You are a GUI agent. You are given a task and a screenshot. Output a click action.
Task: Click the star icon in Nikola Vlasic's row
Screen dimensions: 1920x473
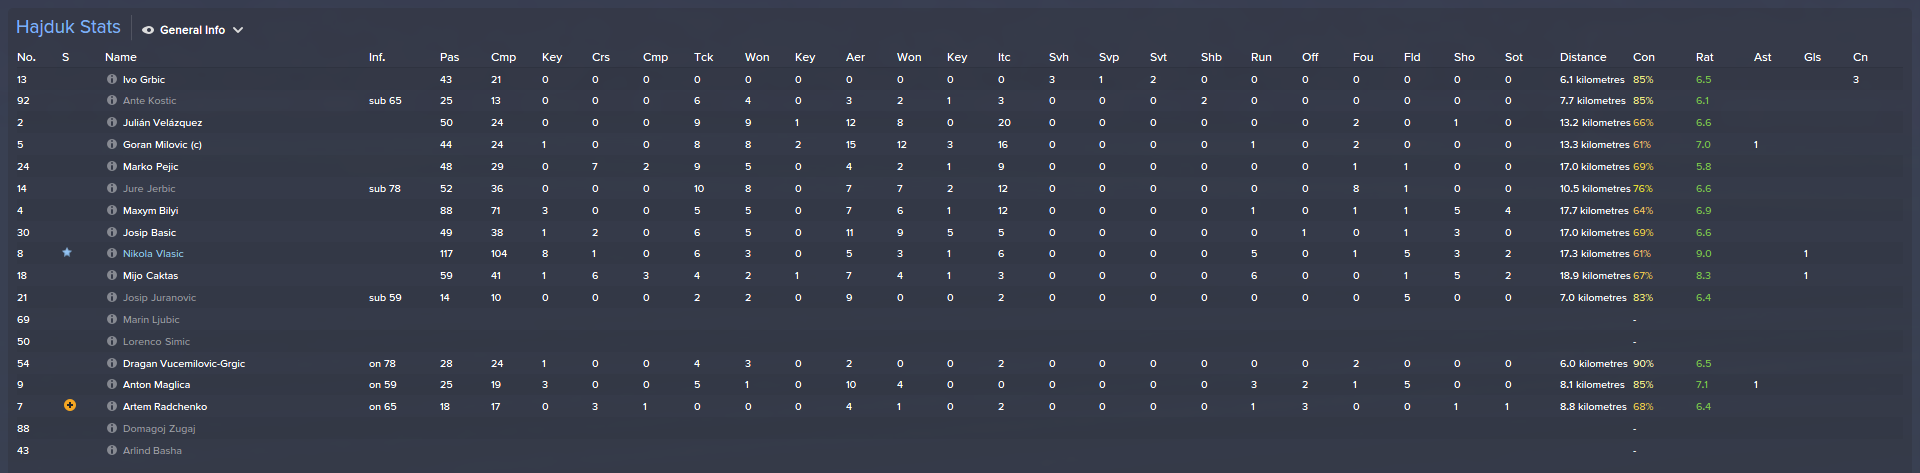(x=67, y=253)
